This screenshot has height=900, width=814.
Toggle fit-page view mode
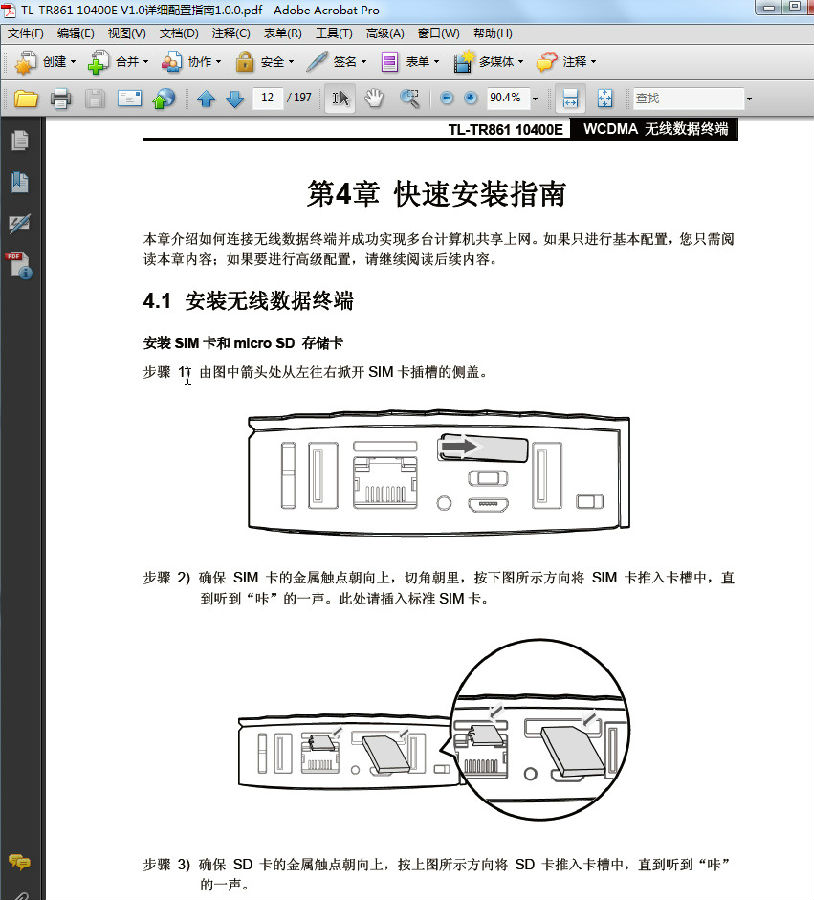(602, 98)
